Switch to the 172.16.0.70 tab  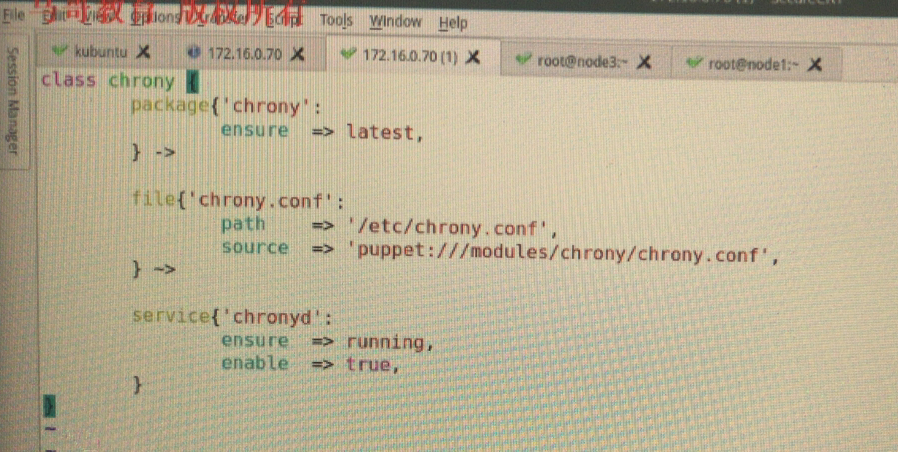click(x=245, y=54)
